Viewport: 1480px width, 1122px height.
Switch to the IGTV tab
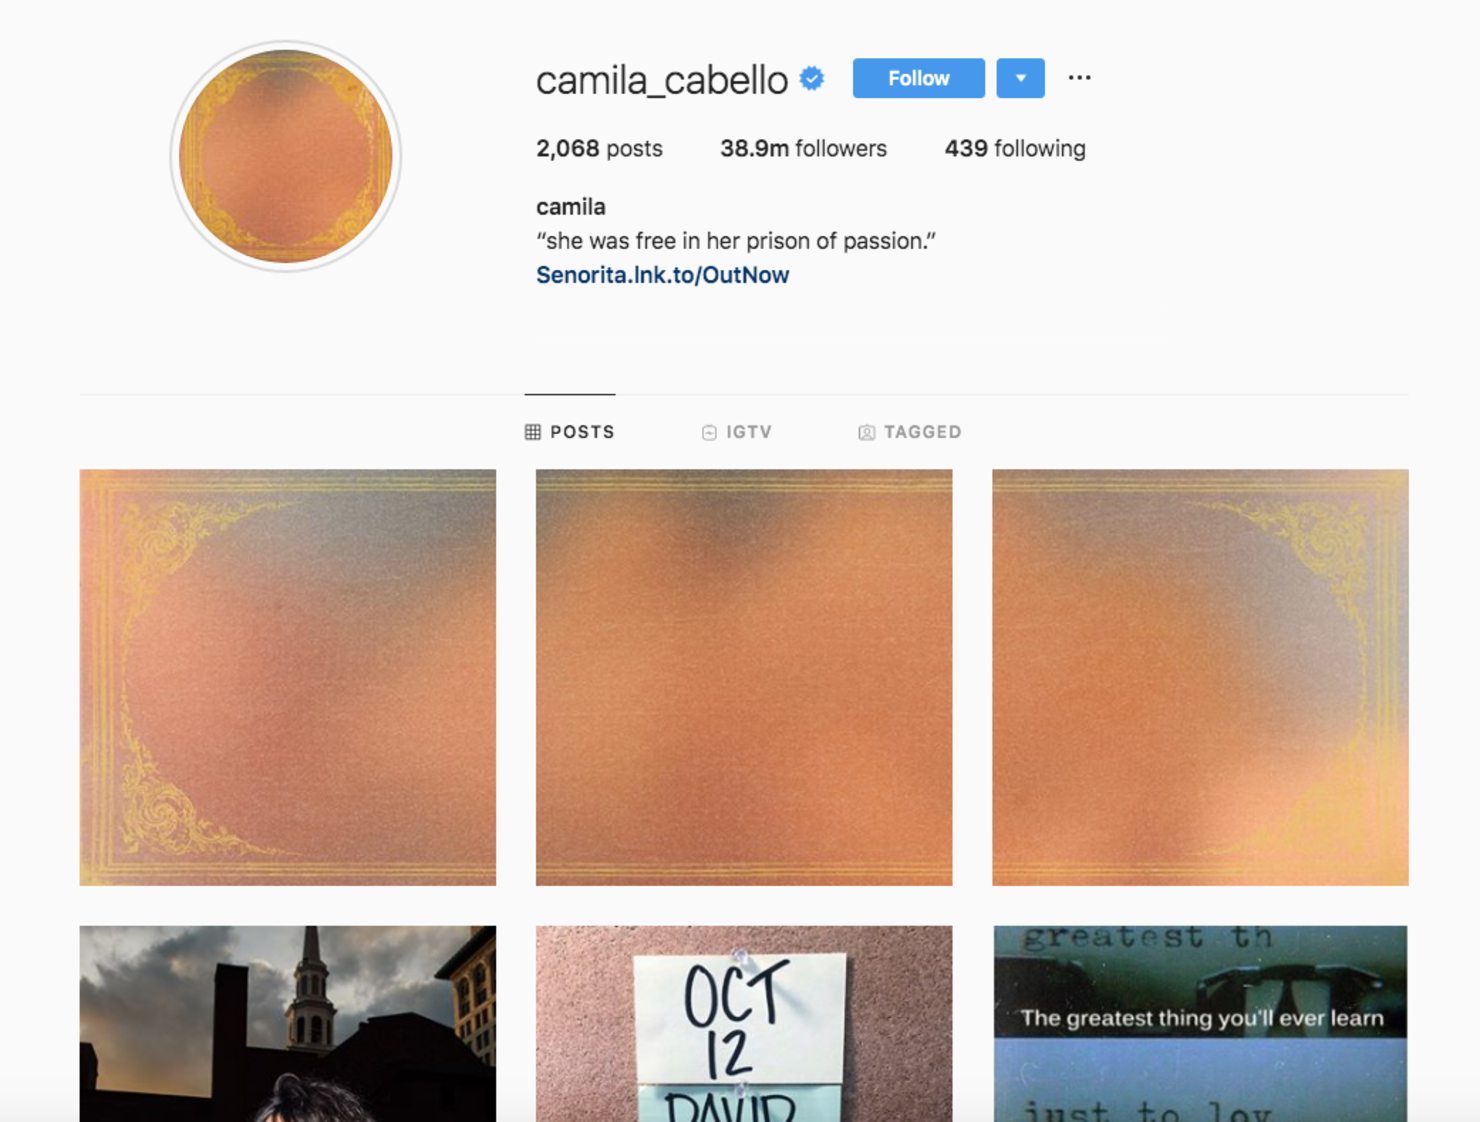click(737, 432)
